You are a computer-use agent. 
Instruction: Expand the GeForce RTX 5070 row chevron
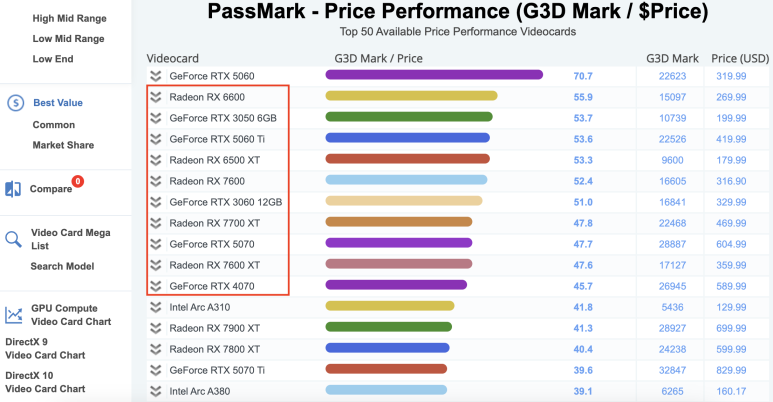point(156,244)
